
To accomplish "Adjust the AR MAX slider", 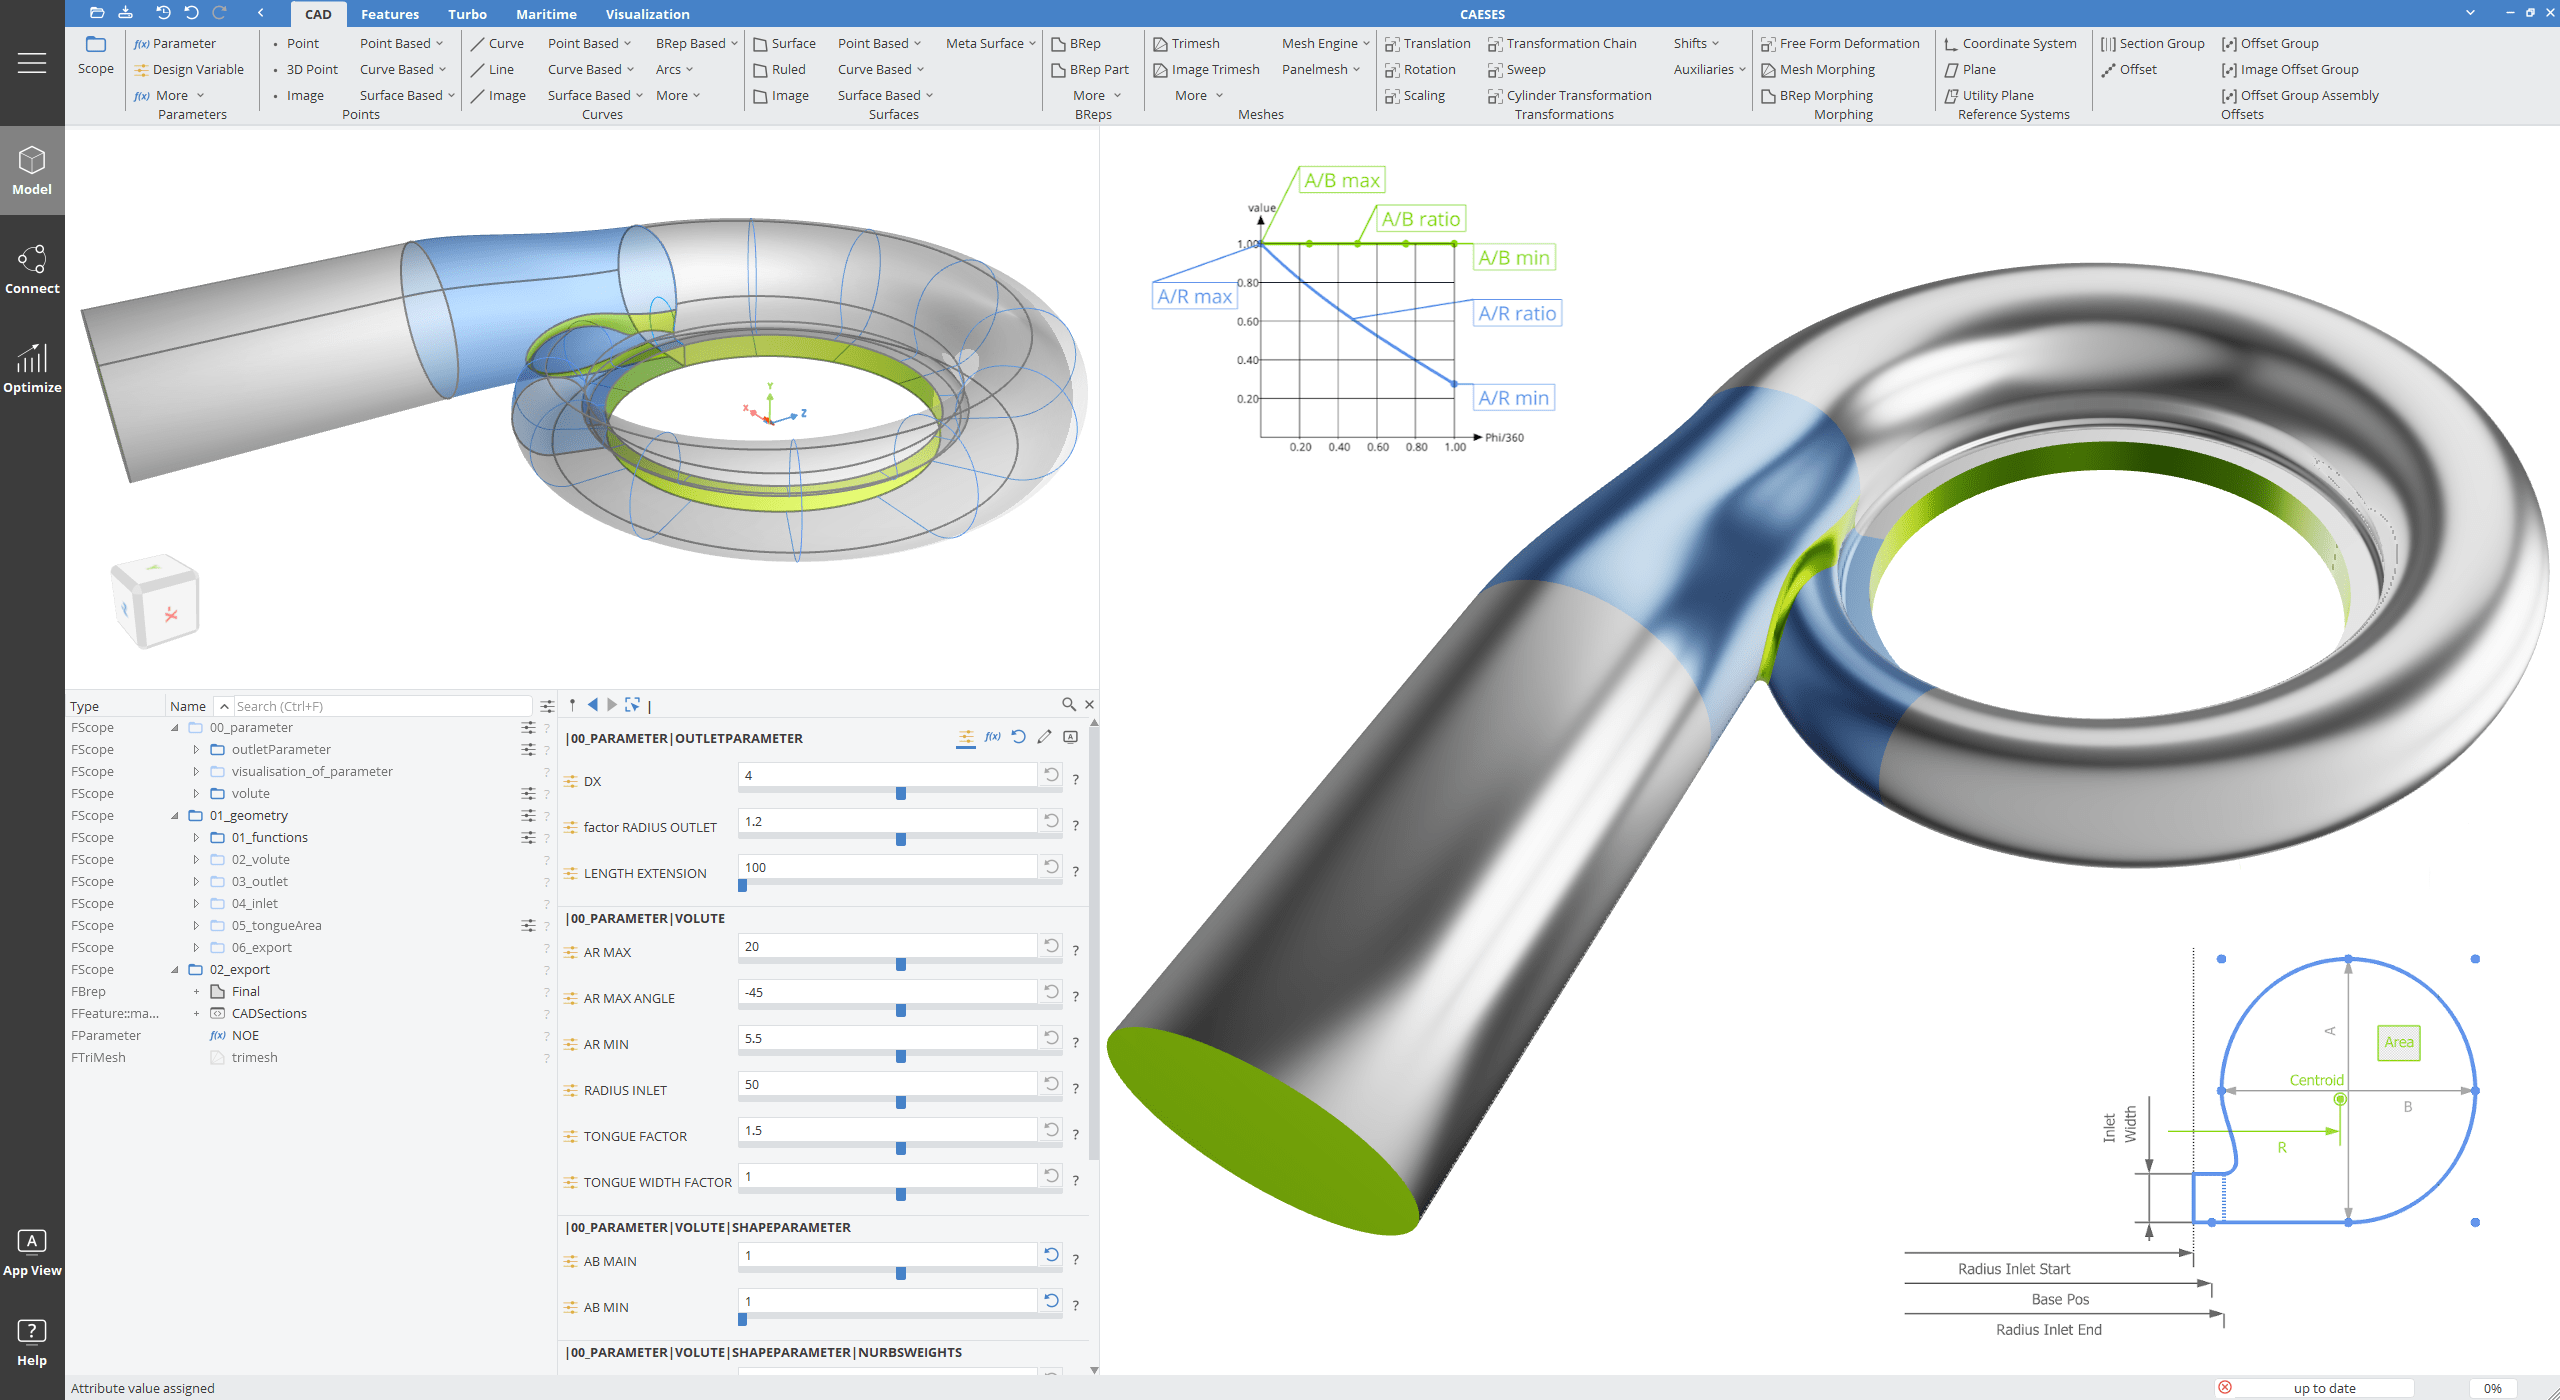I will coord(900,964).
